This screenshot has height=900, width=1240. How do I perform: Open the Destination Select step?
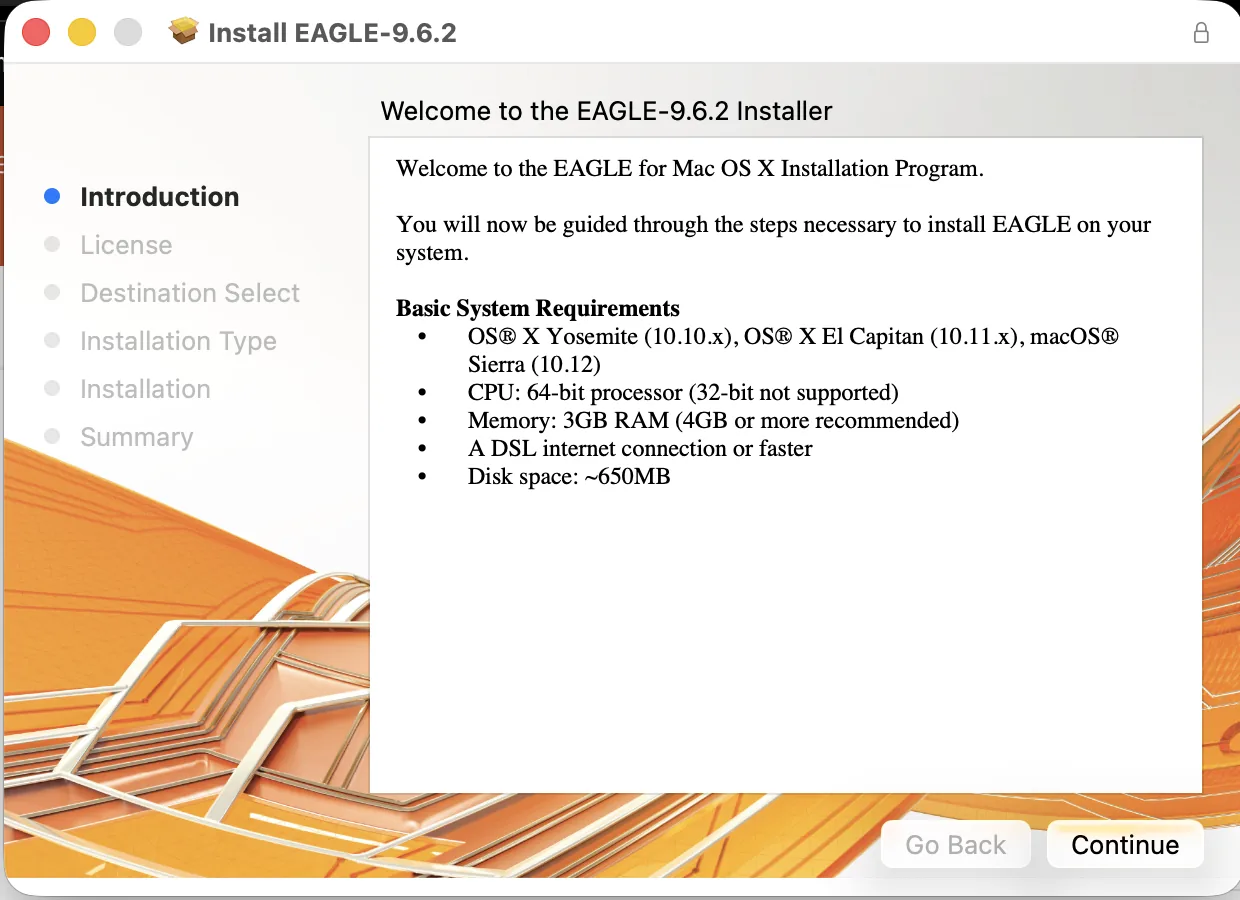click(x=189, y=292)
